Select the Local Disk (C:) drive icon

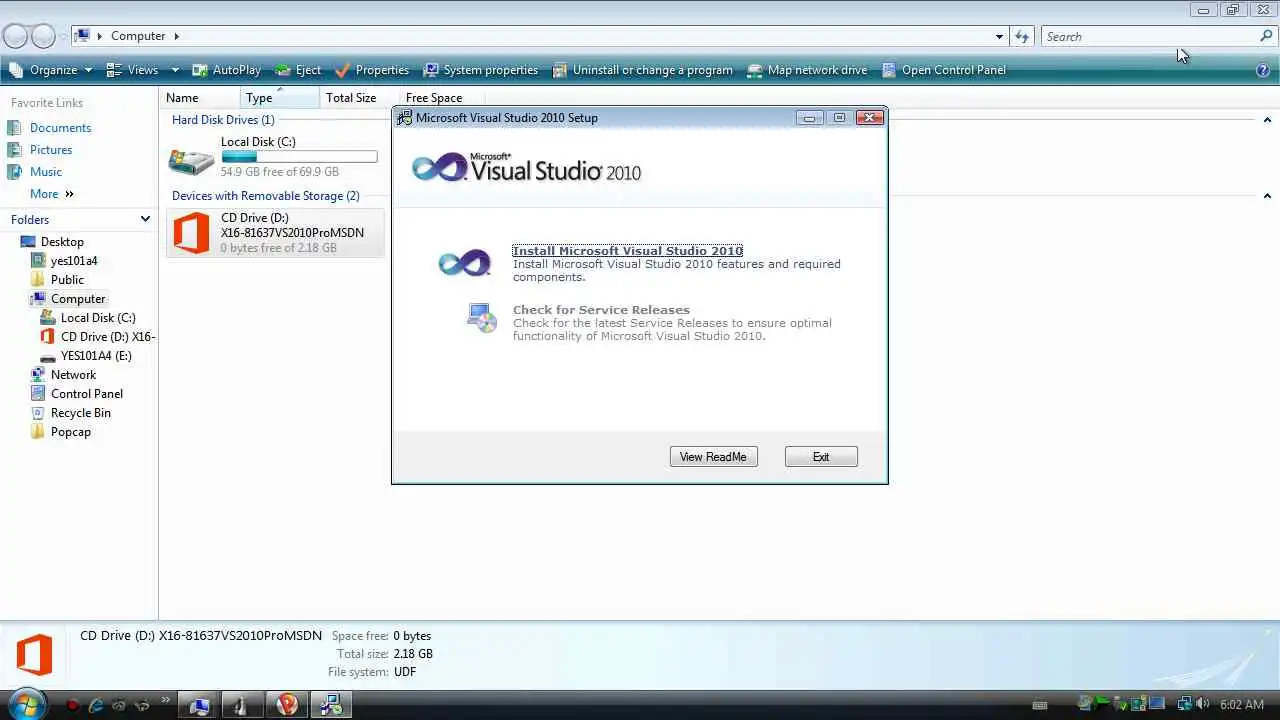pos(191,160)
